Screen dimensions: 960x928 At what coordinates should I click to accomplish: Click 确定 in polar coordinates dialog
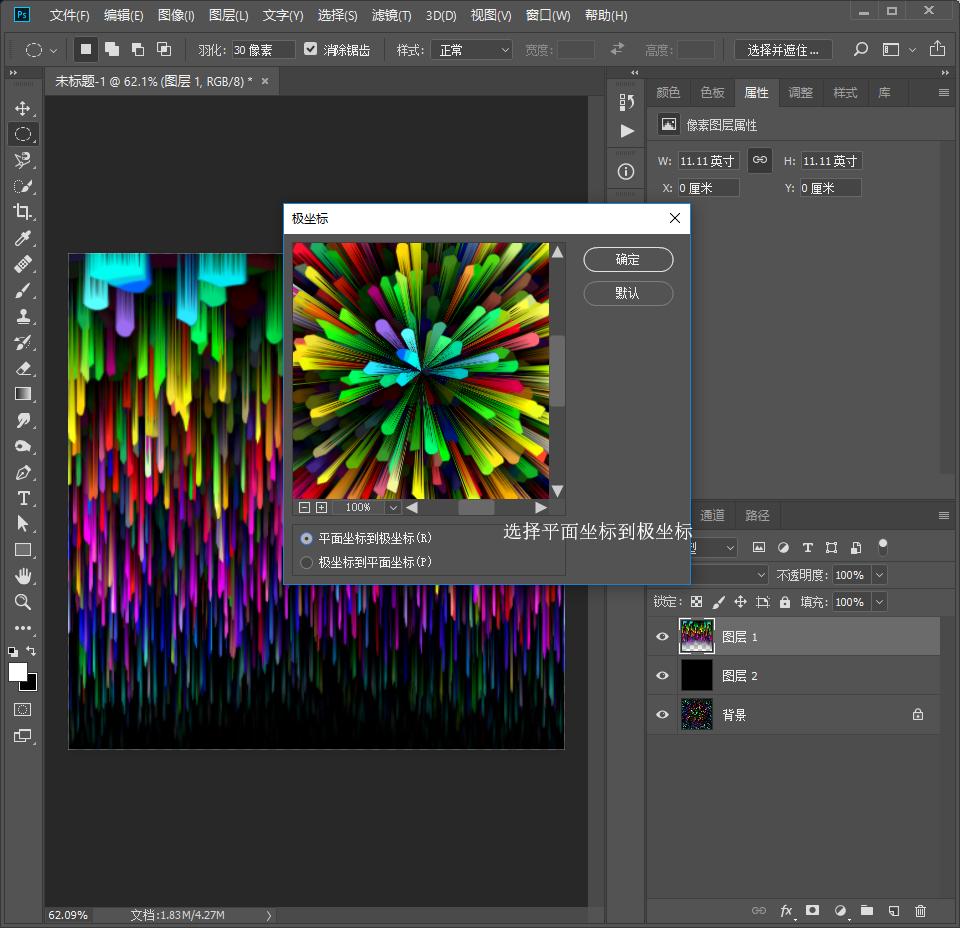coord(628,260)
